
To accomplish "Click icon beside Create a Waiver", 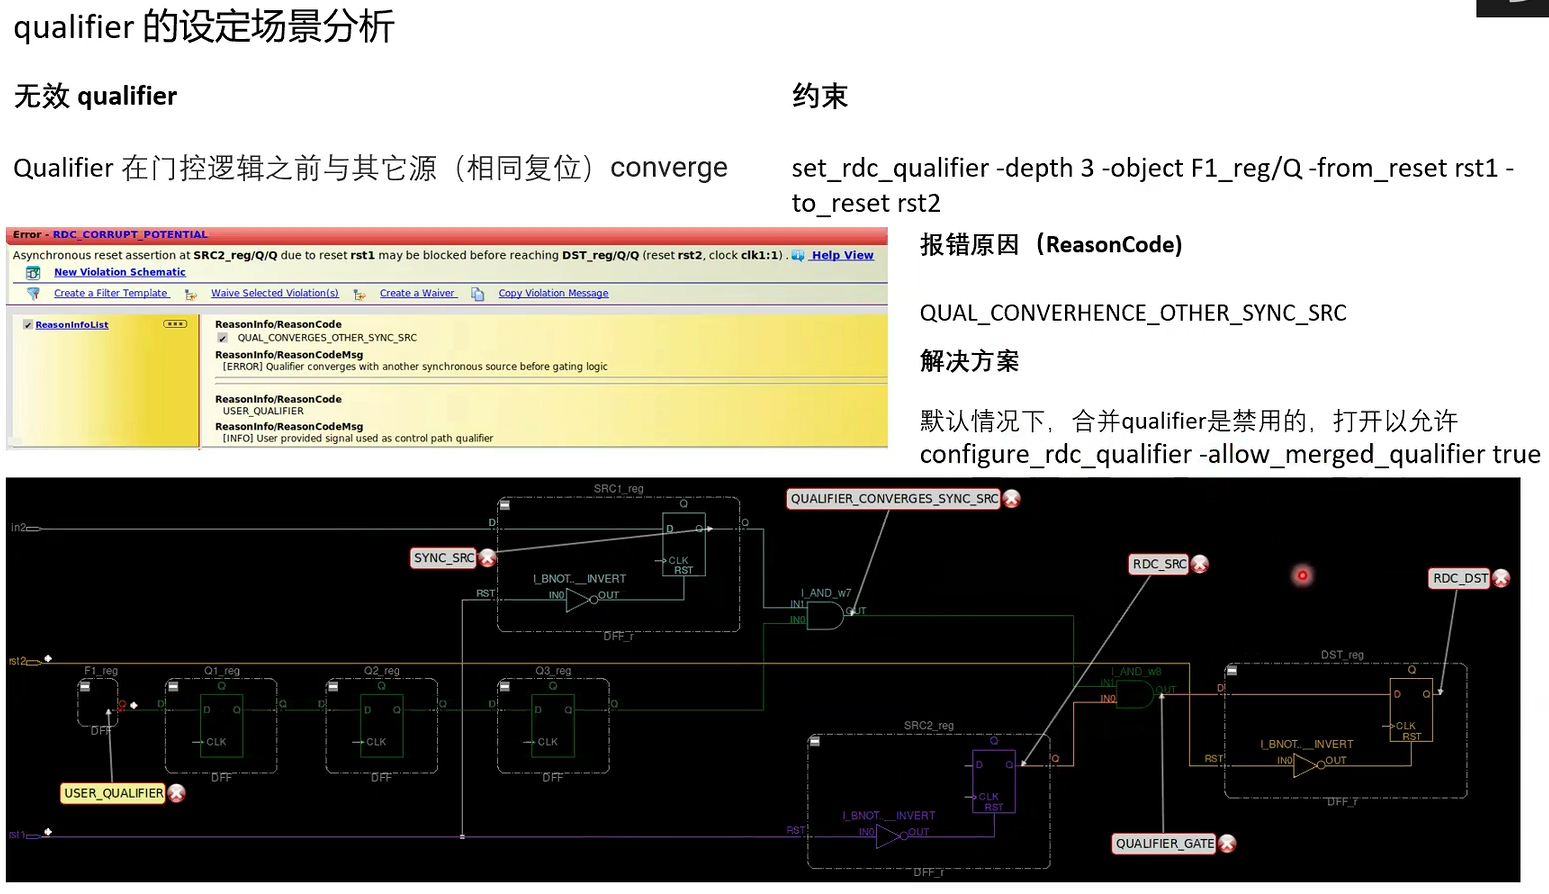I will click(360, 294).
